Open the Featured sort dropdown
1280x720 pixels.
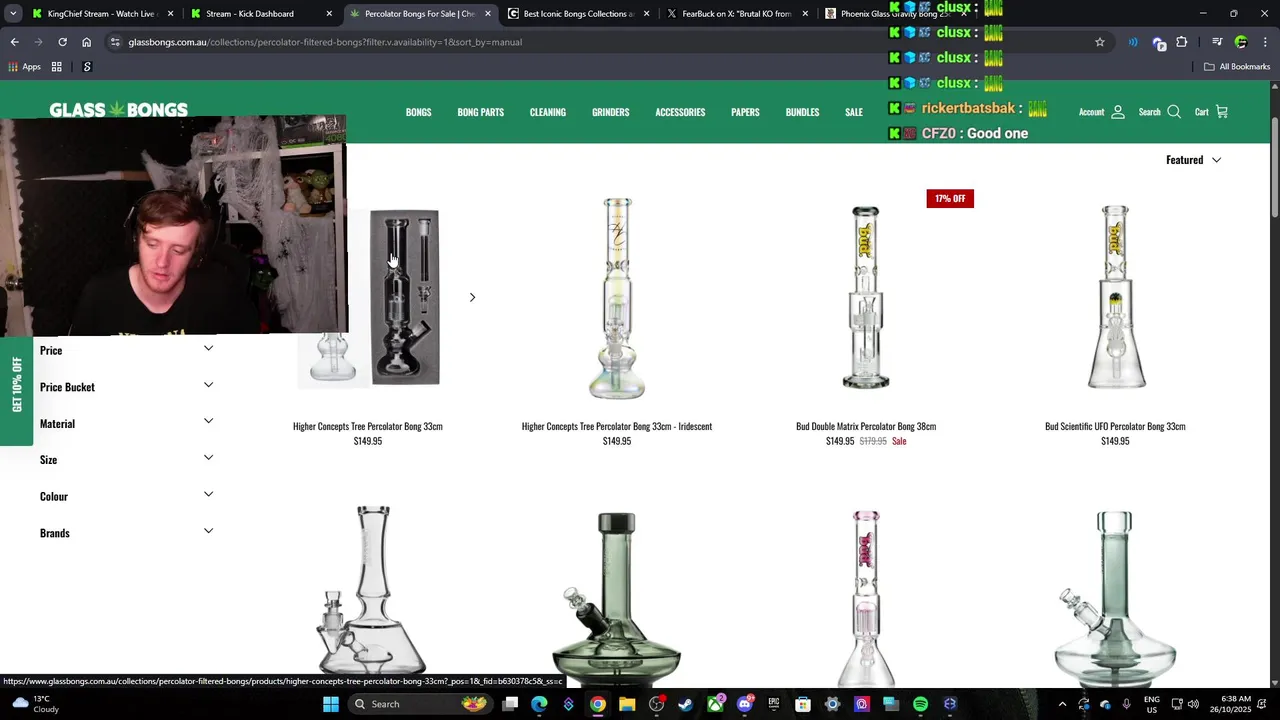coord(1193,160)
